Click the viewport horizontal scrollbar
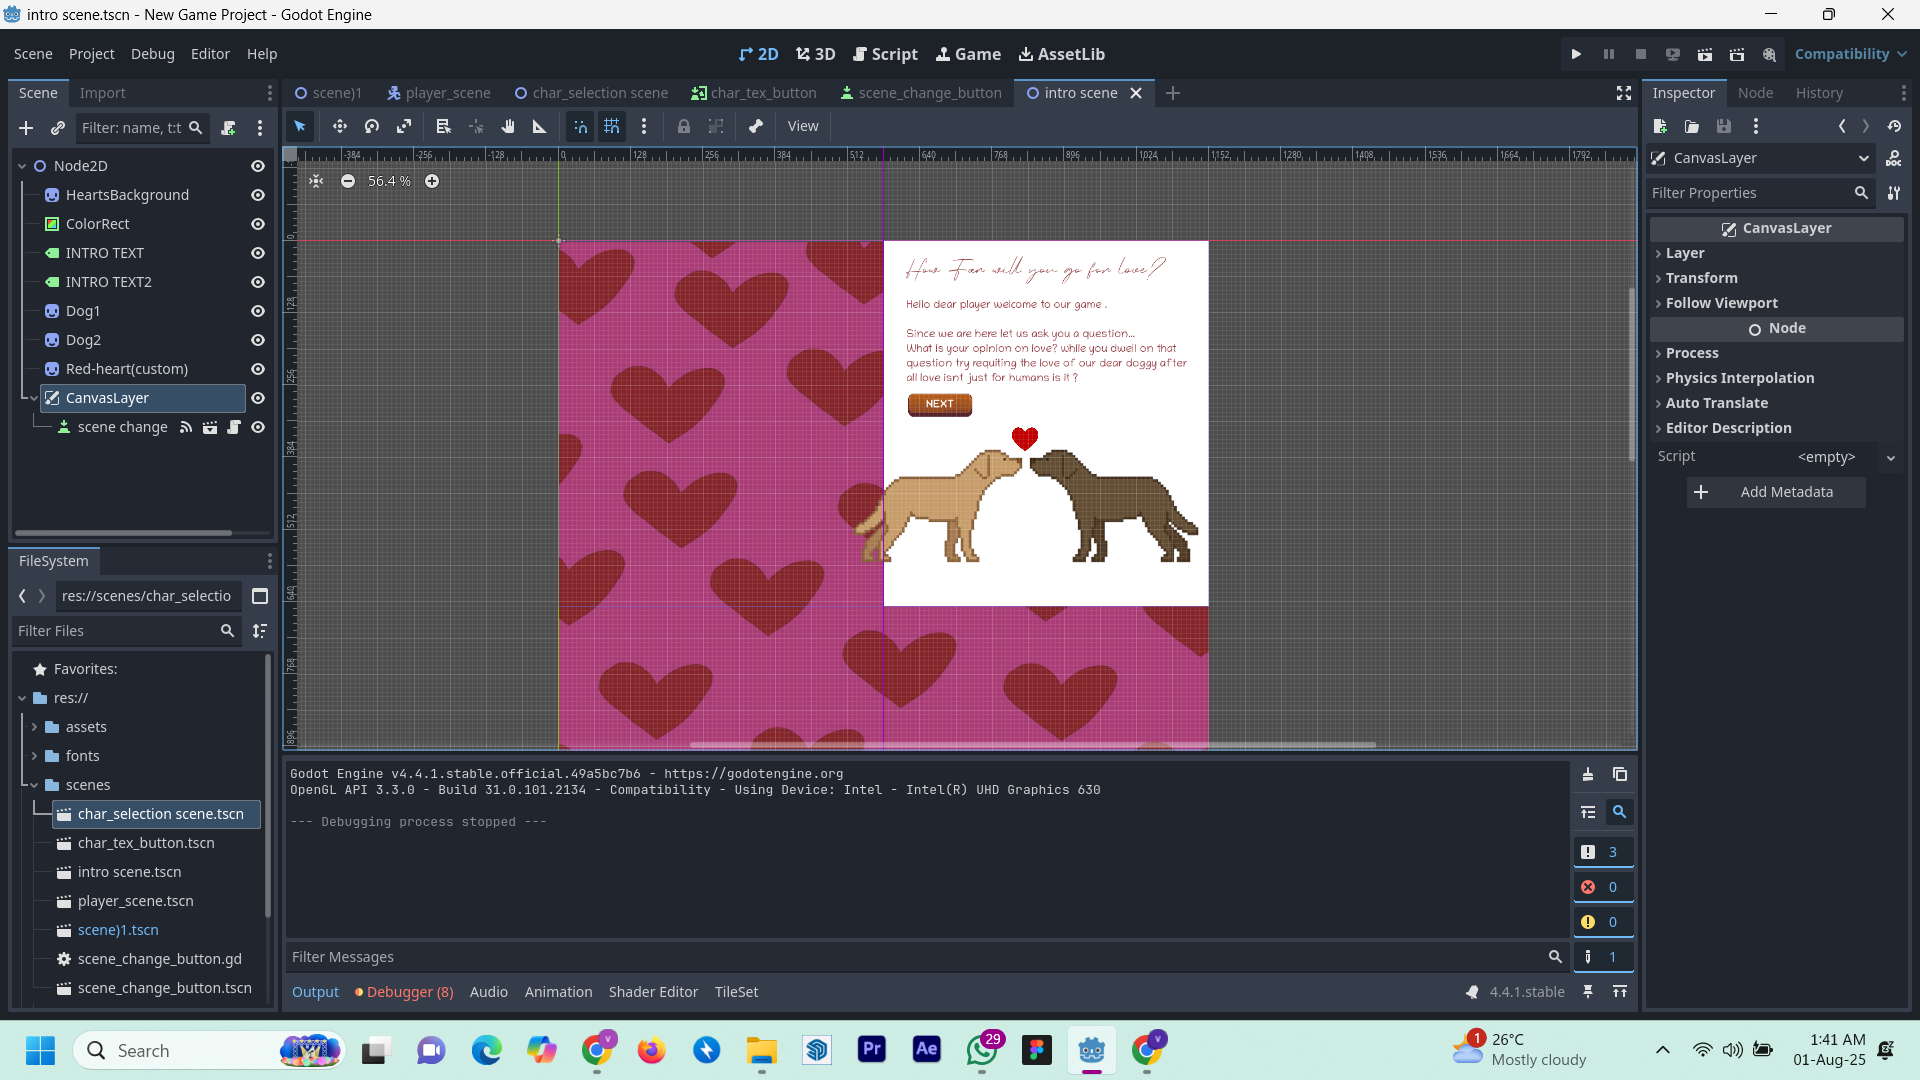1920x1080 pixels. tap(1032, 744)
